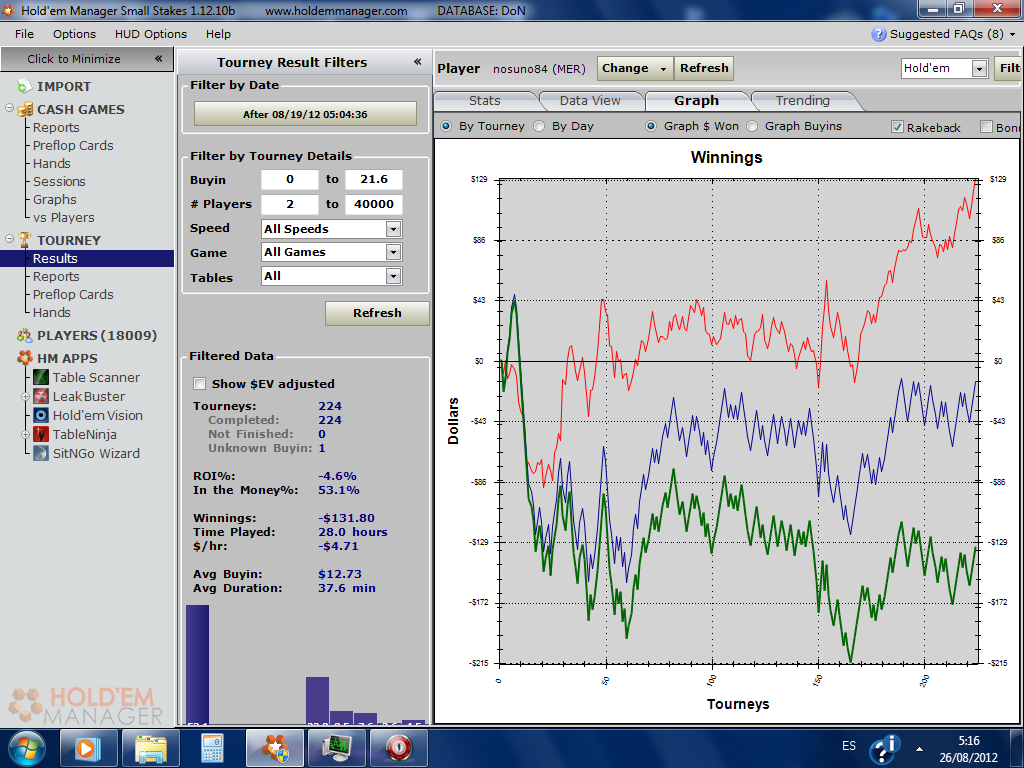This screenshot has height=768, width=1024.
Task: Open Preflop Cards under TOURNEY
Action: tap(73, 295)
